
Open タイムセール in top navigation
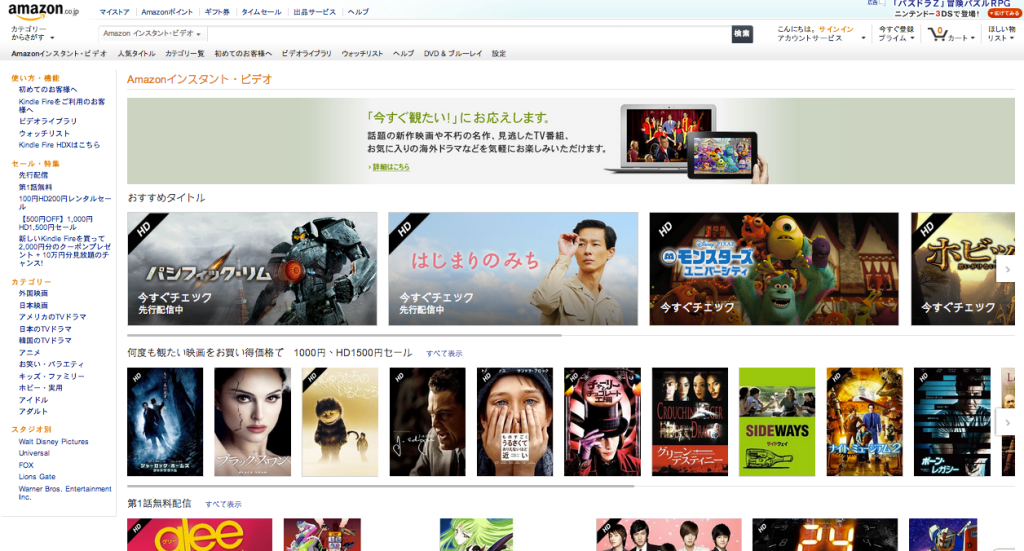pyautogui.click(x=261, y=12)
